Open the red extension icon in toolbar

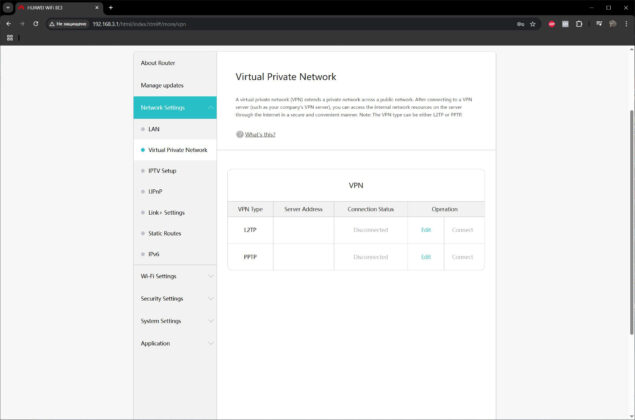tap(552, 24)
